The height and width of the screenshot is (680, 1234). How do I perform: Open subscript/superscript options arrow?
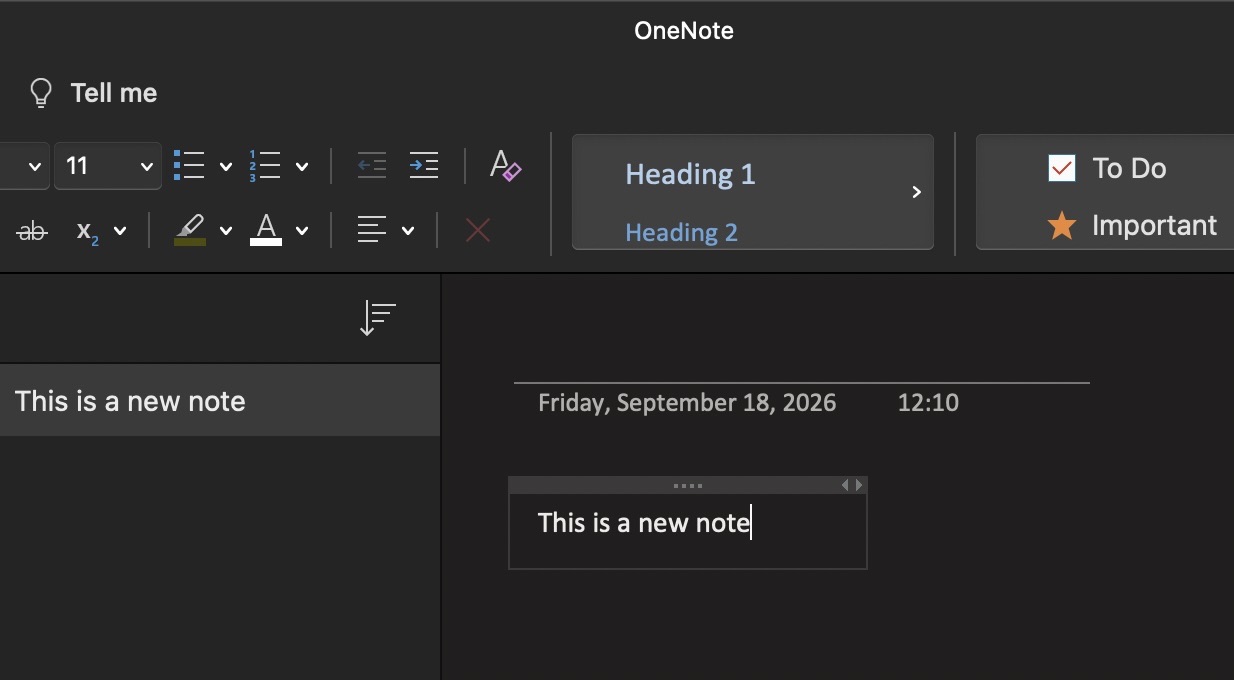coord(120,231)
